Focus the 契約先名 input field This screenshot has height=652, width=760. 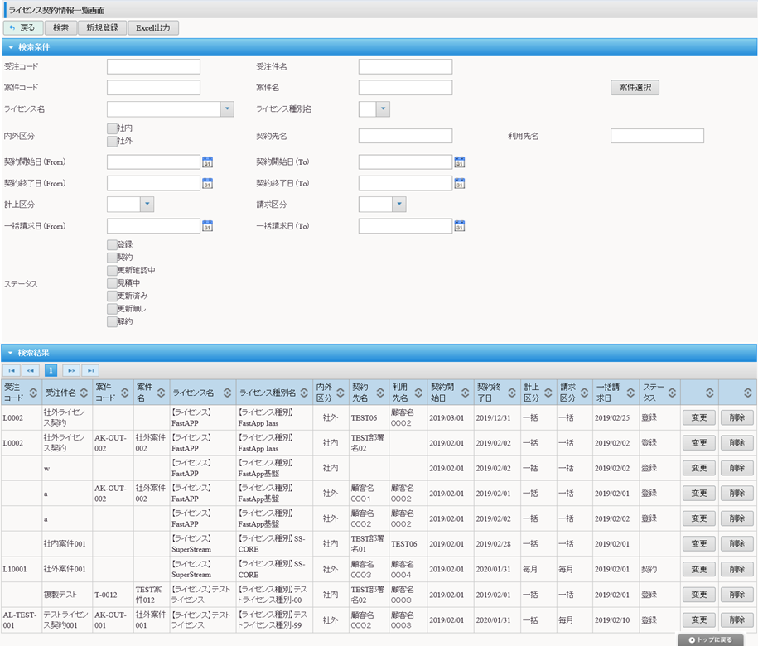405,136
